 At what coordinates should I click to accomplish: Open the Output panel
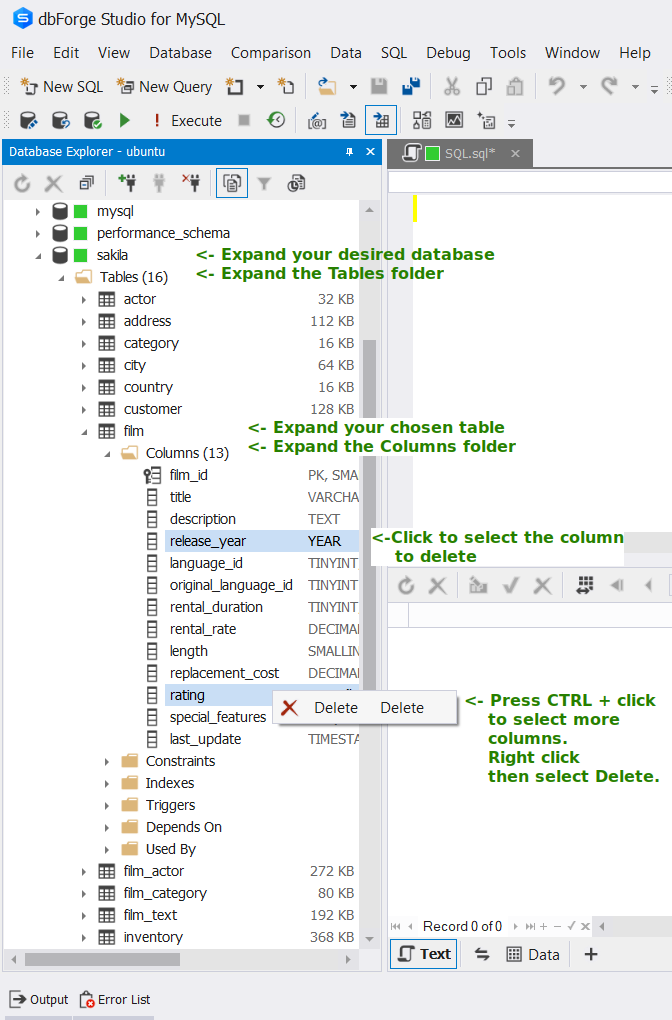(38, 999)
